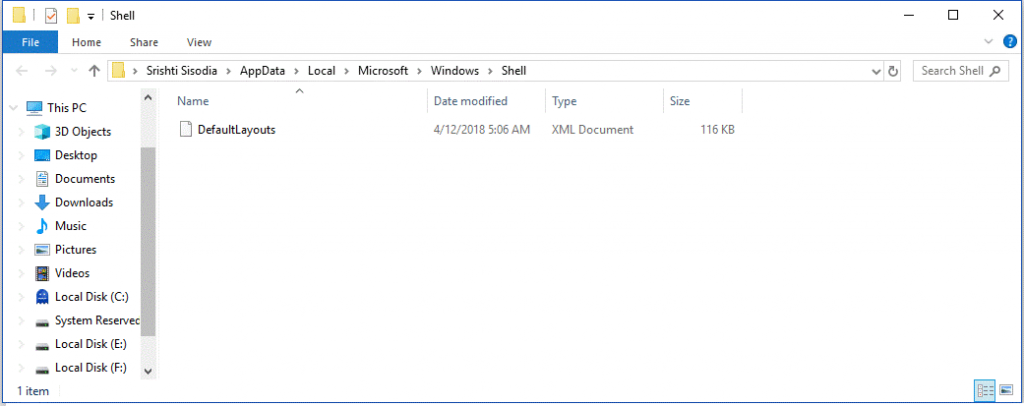Go up one folder level
Screen dimensions: 1024x406
tap(94, 71)
